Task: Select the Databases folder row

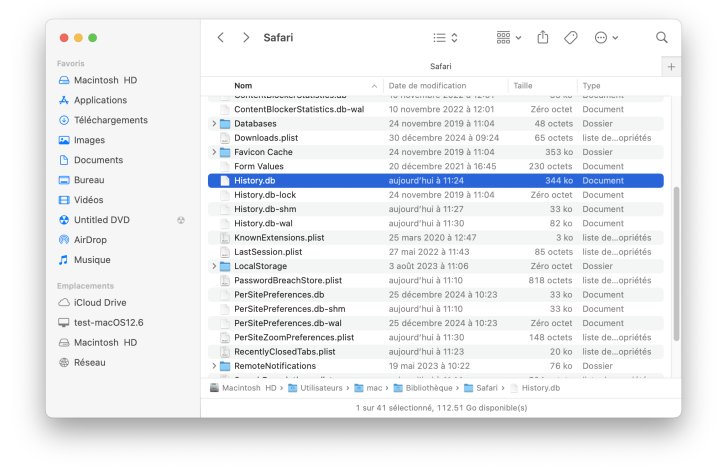Action: coord(436,124)
